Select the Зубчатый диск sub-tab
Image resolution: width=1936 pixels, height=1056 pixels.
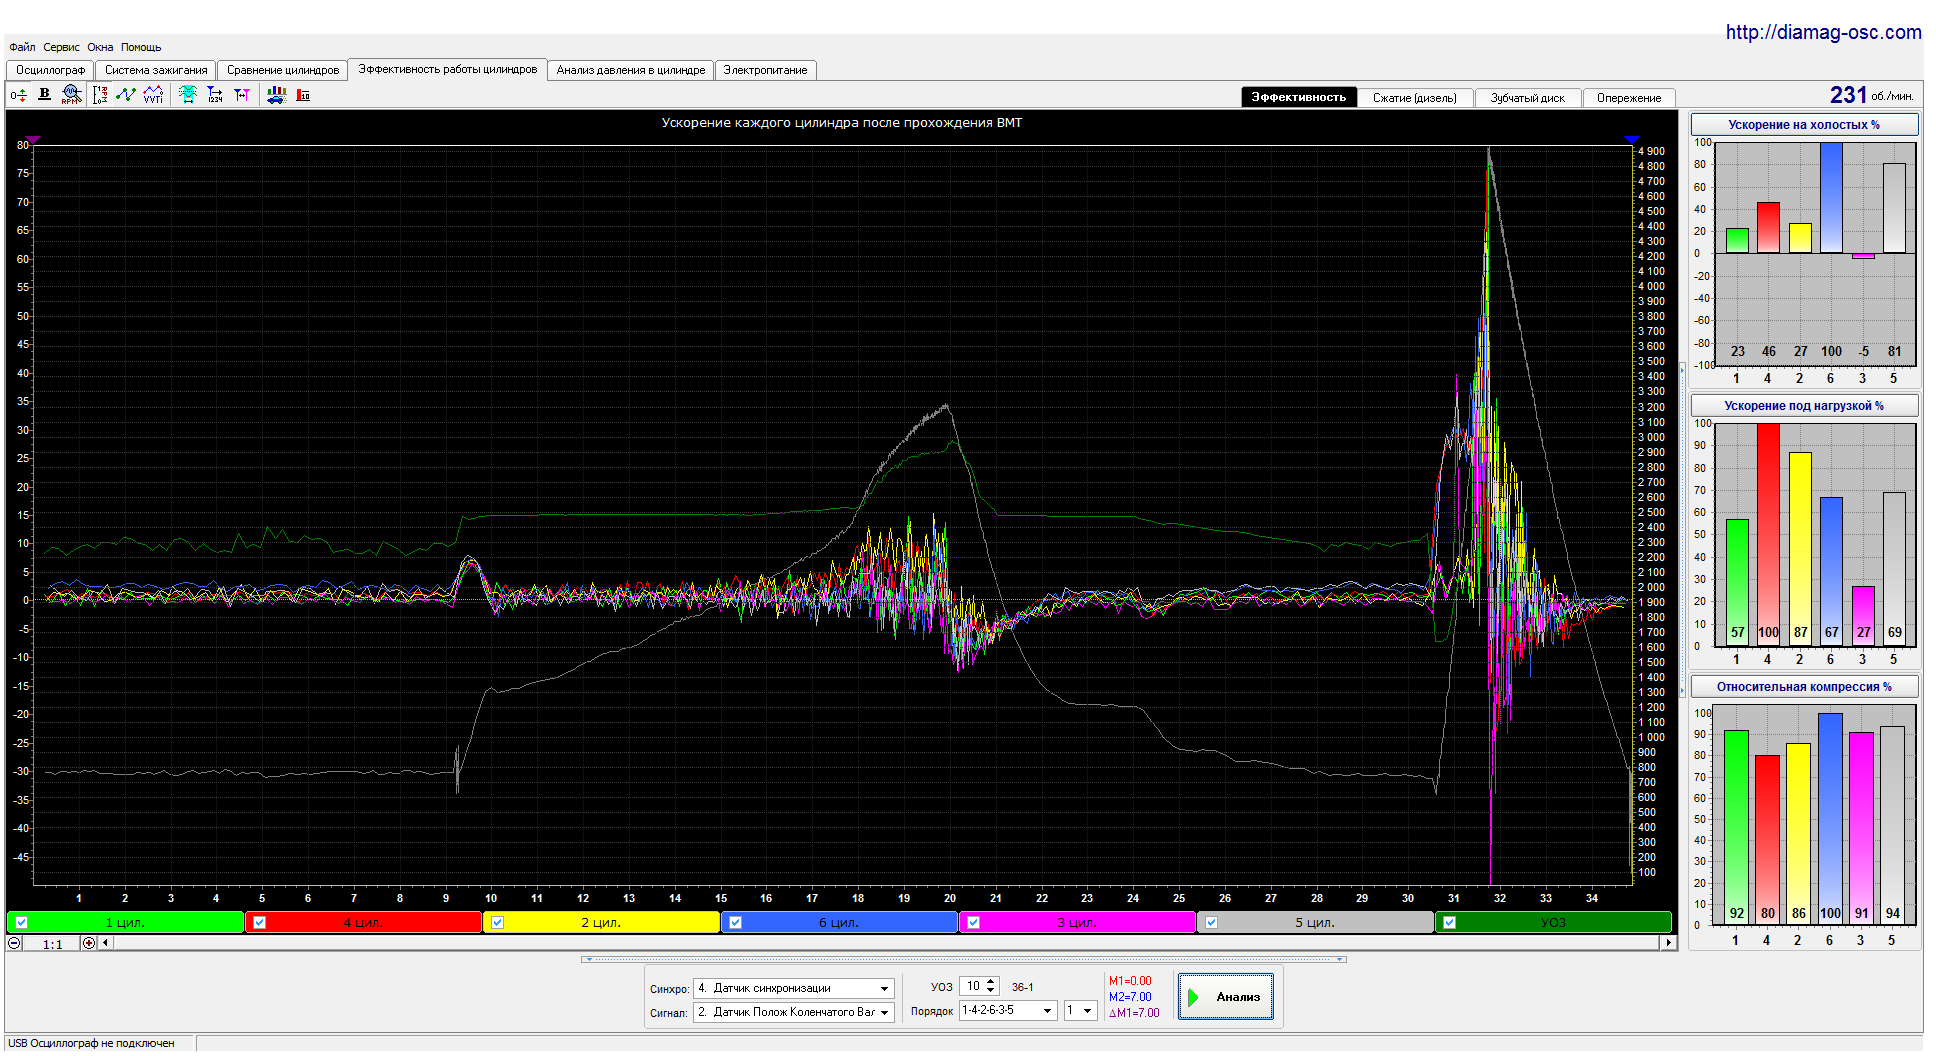pos(1528,98)
